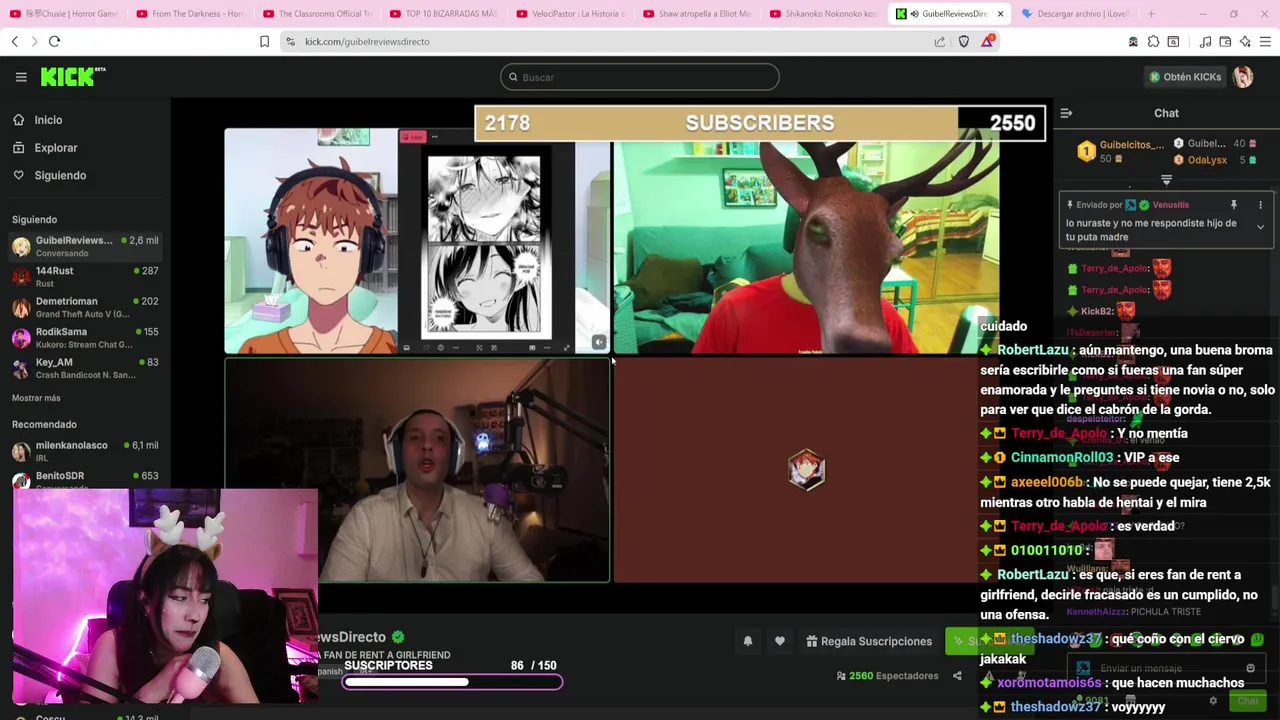The height and width of the screenshot is (720, 1280).
Task: Open the RodikSama followed channel
Action: [x=85, y=337]
